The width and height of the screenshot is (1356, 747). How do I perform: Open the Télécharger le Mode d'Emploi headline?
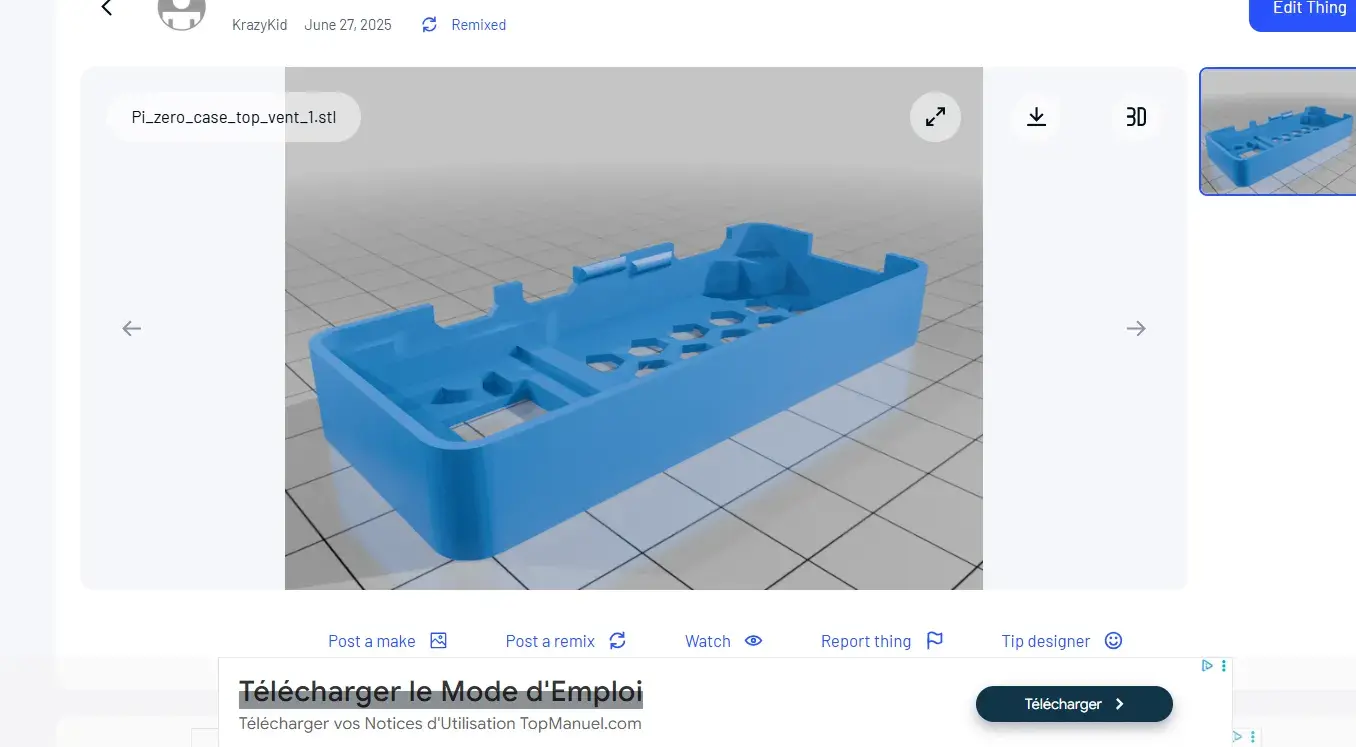pyautogui.click(x=440, y=691)
